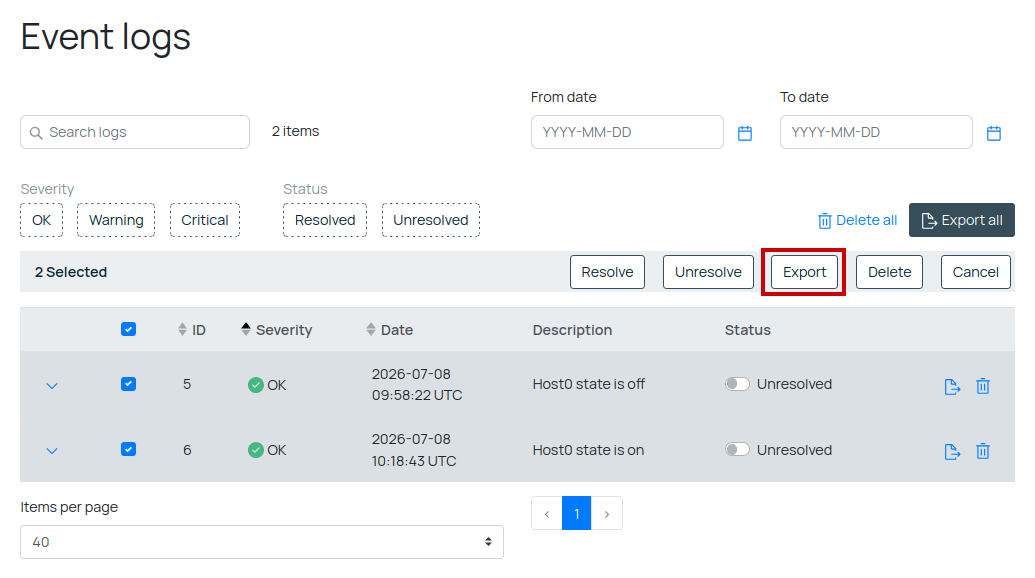
Task: Open the To date calendar picker icon
Action: pyautogui.click(x=993, y=133)
